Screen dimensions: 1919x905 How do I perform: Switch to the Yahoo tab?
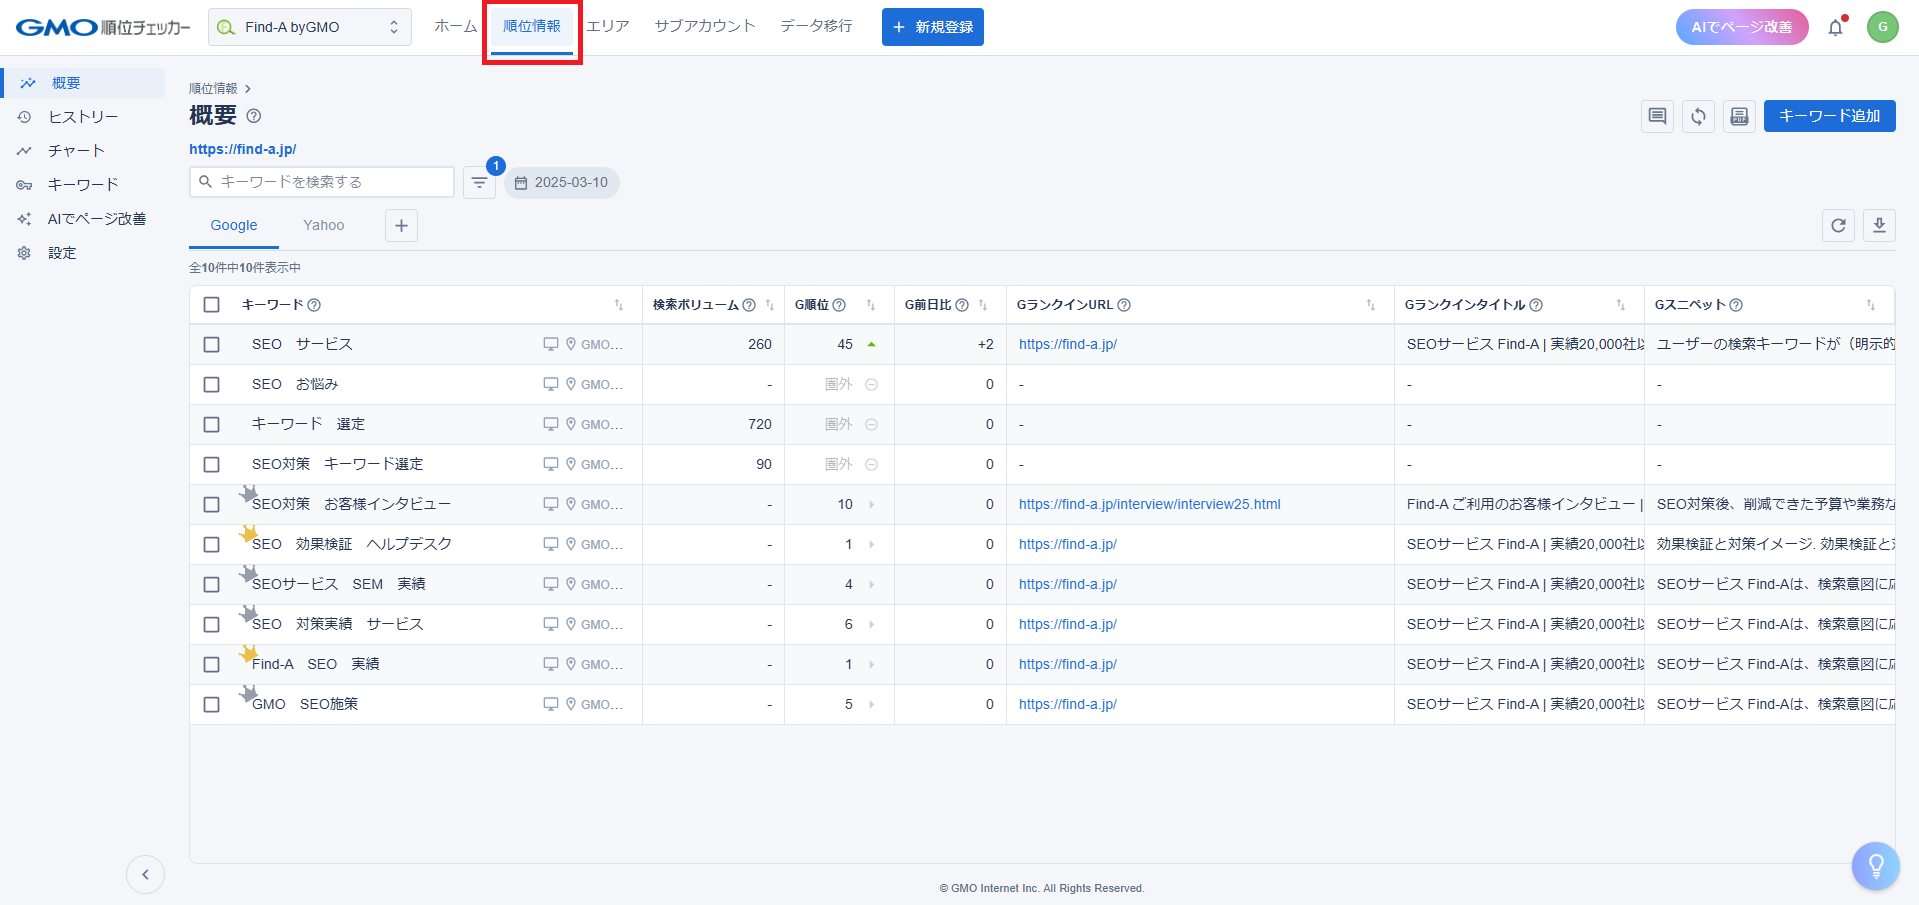(x=324, y=225)
